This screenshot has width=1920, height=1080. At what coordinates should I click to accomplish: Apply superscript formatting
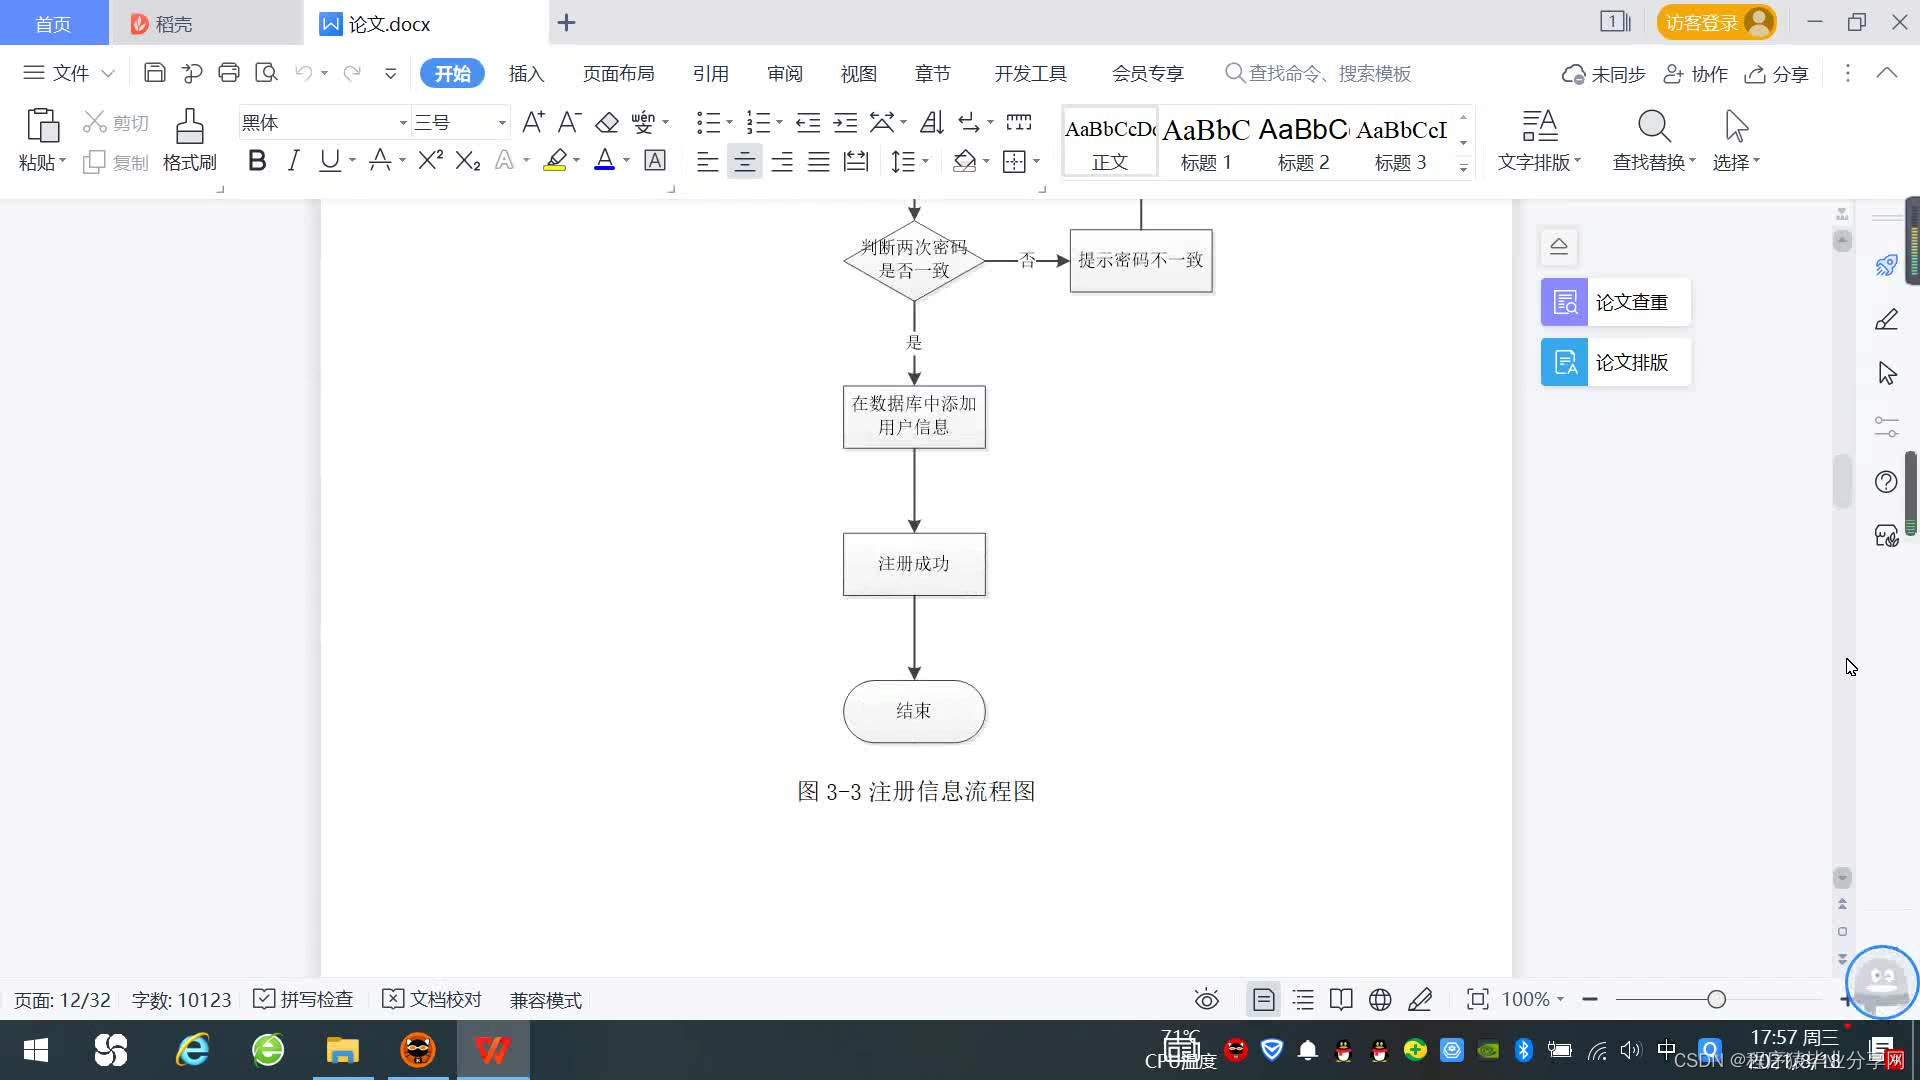[430, 161]
